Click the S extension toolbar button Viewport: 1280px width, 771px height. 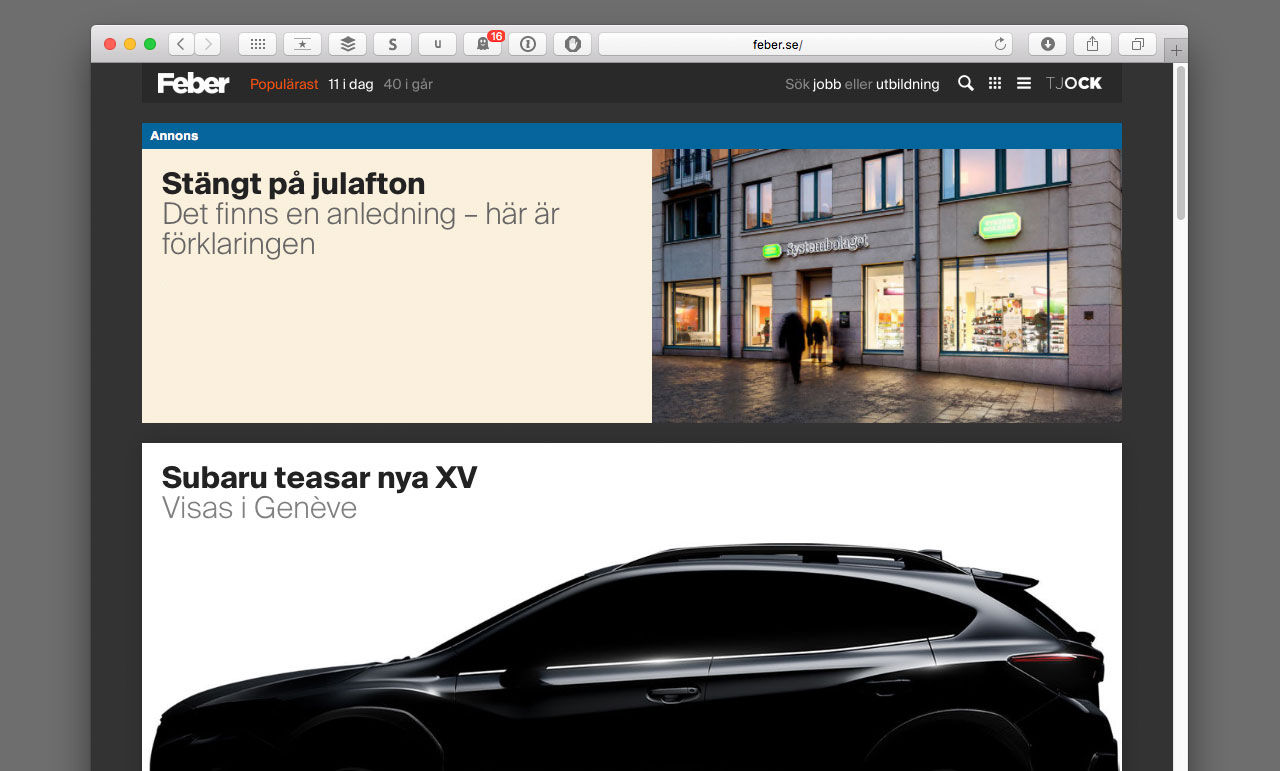(x=392, y=44)
